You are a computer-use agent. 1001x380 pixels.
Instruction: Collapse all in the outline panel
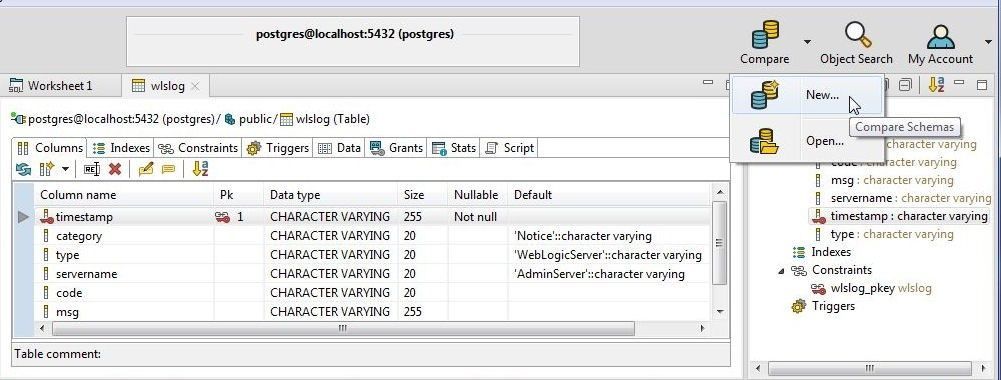905,85
